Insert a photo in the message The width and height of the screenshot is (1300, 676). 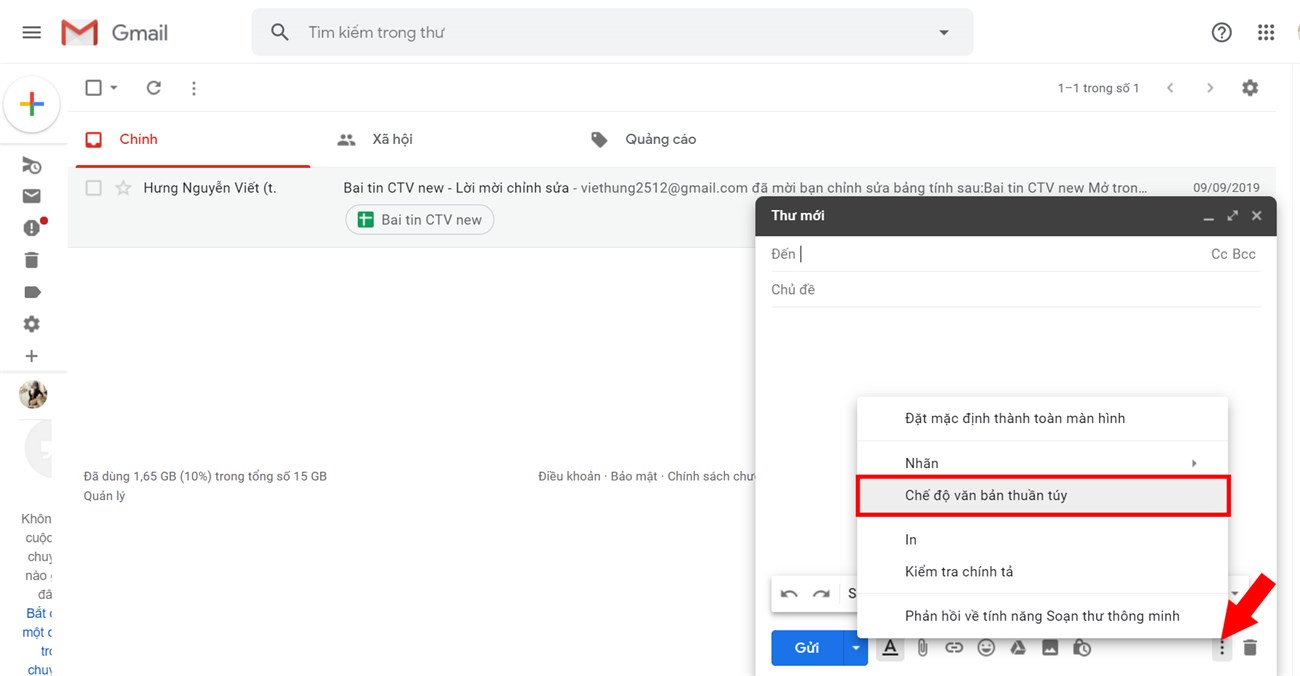click(x=1050, y=648)
